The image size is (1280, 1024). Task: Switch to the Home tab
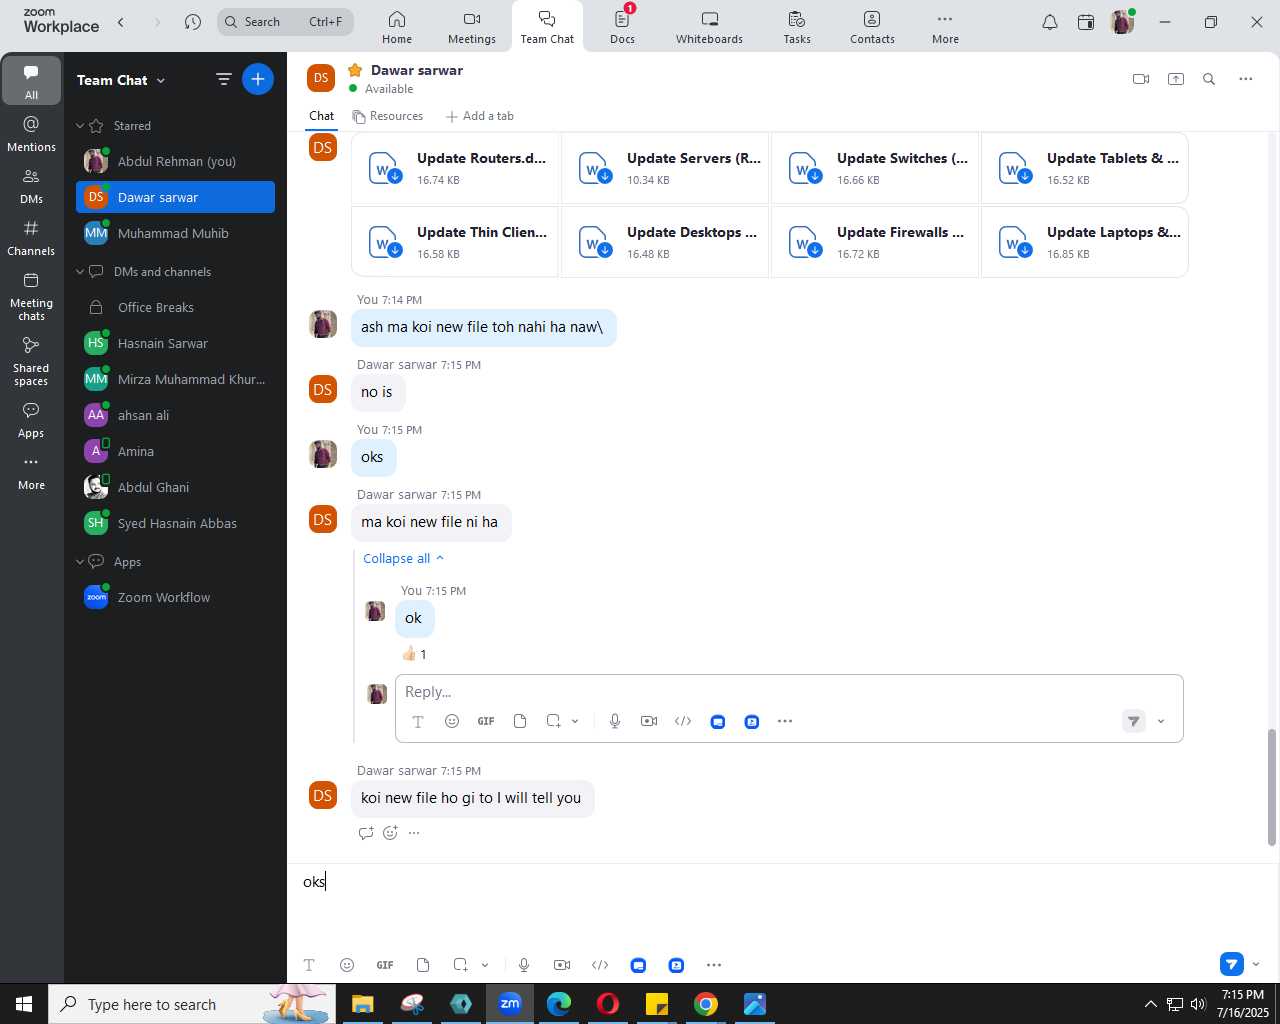pyautogui.click(x=397, y=27)
